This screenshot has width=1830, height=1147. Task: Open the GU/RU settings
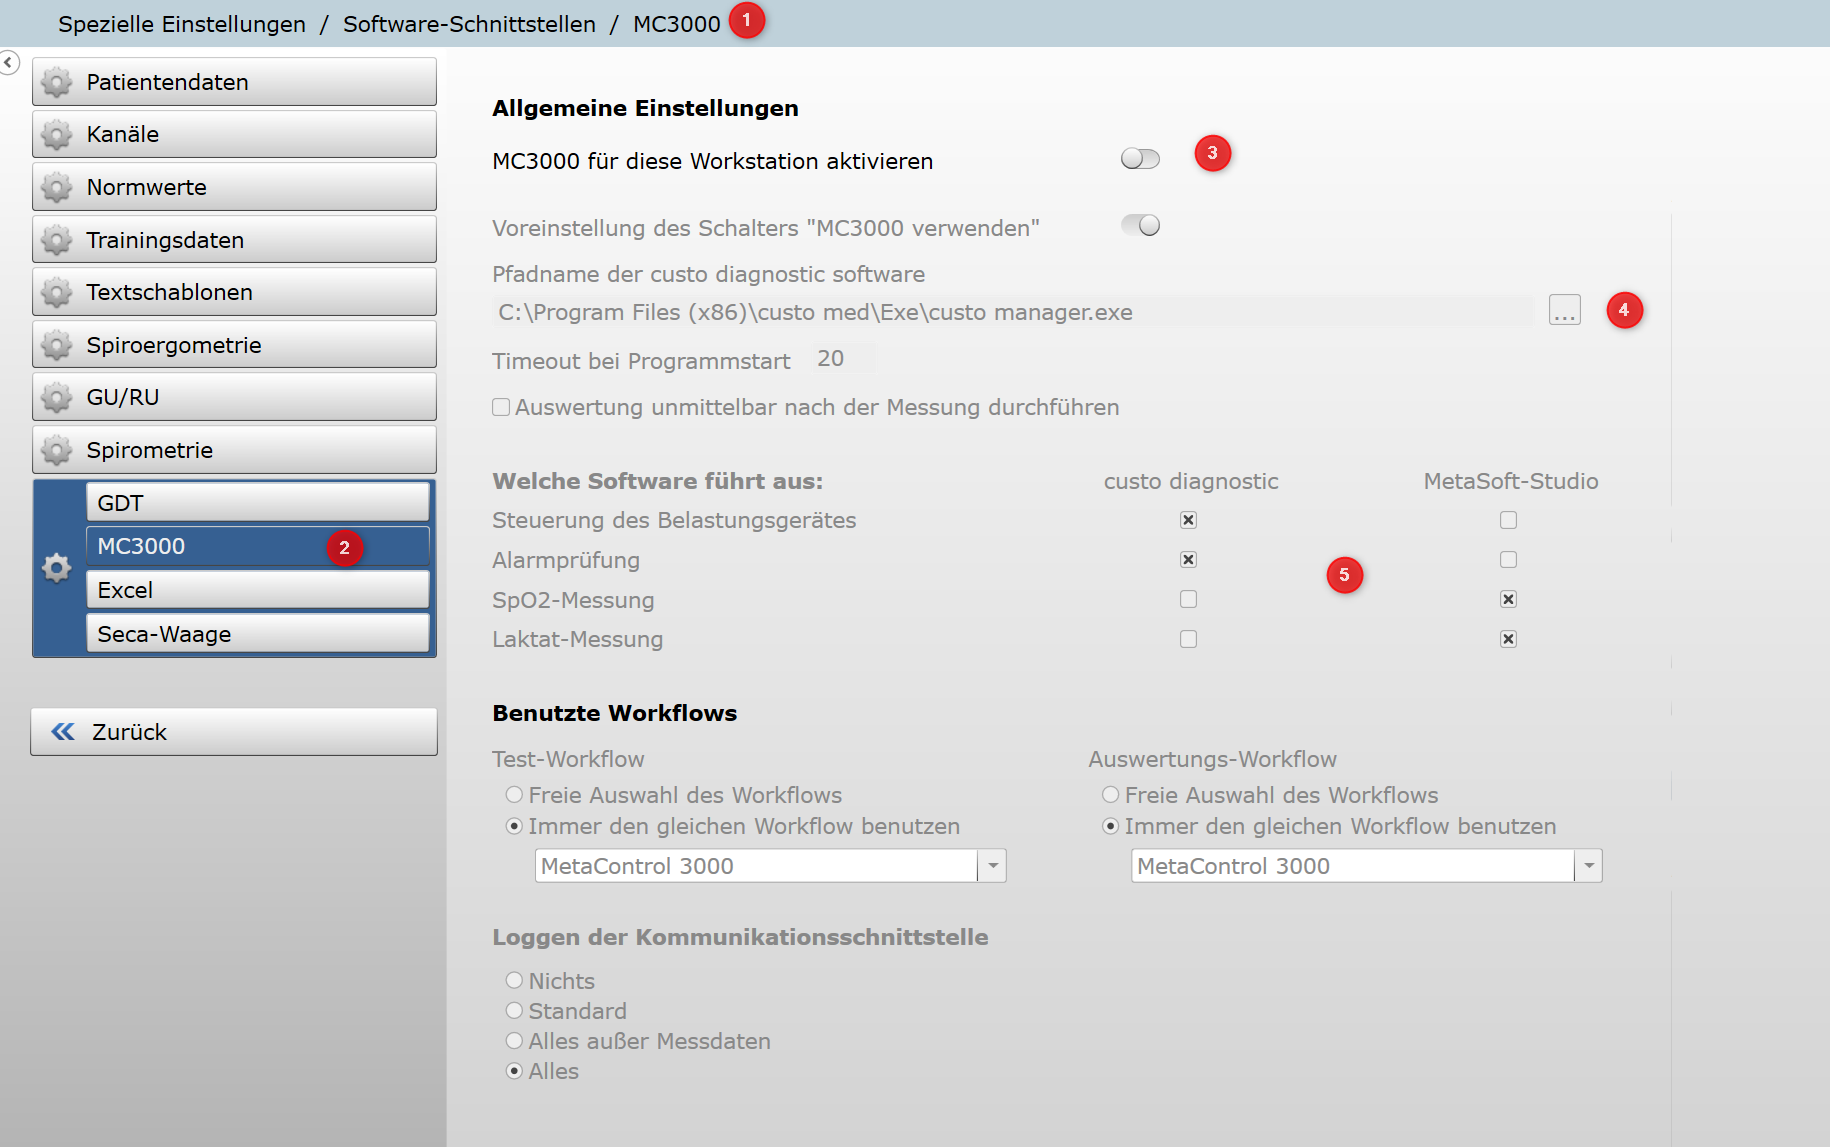tap(234, 397)
